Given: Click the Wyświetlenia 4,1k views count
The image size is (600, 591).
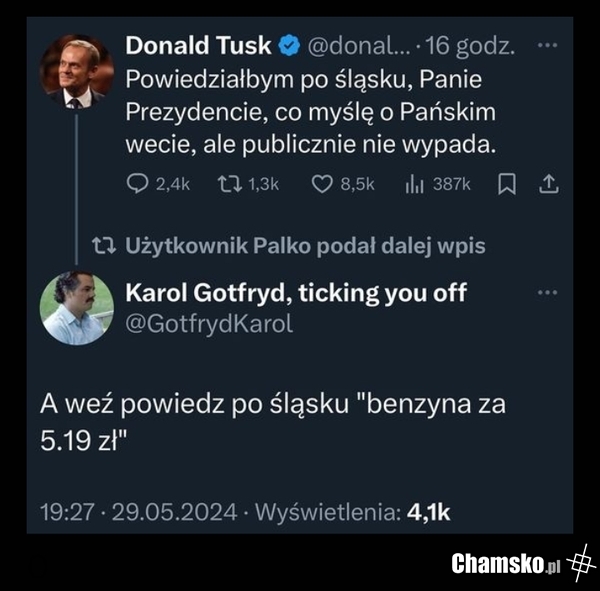Looking at the screenshot, I should pos(354,512).
